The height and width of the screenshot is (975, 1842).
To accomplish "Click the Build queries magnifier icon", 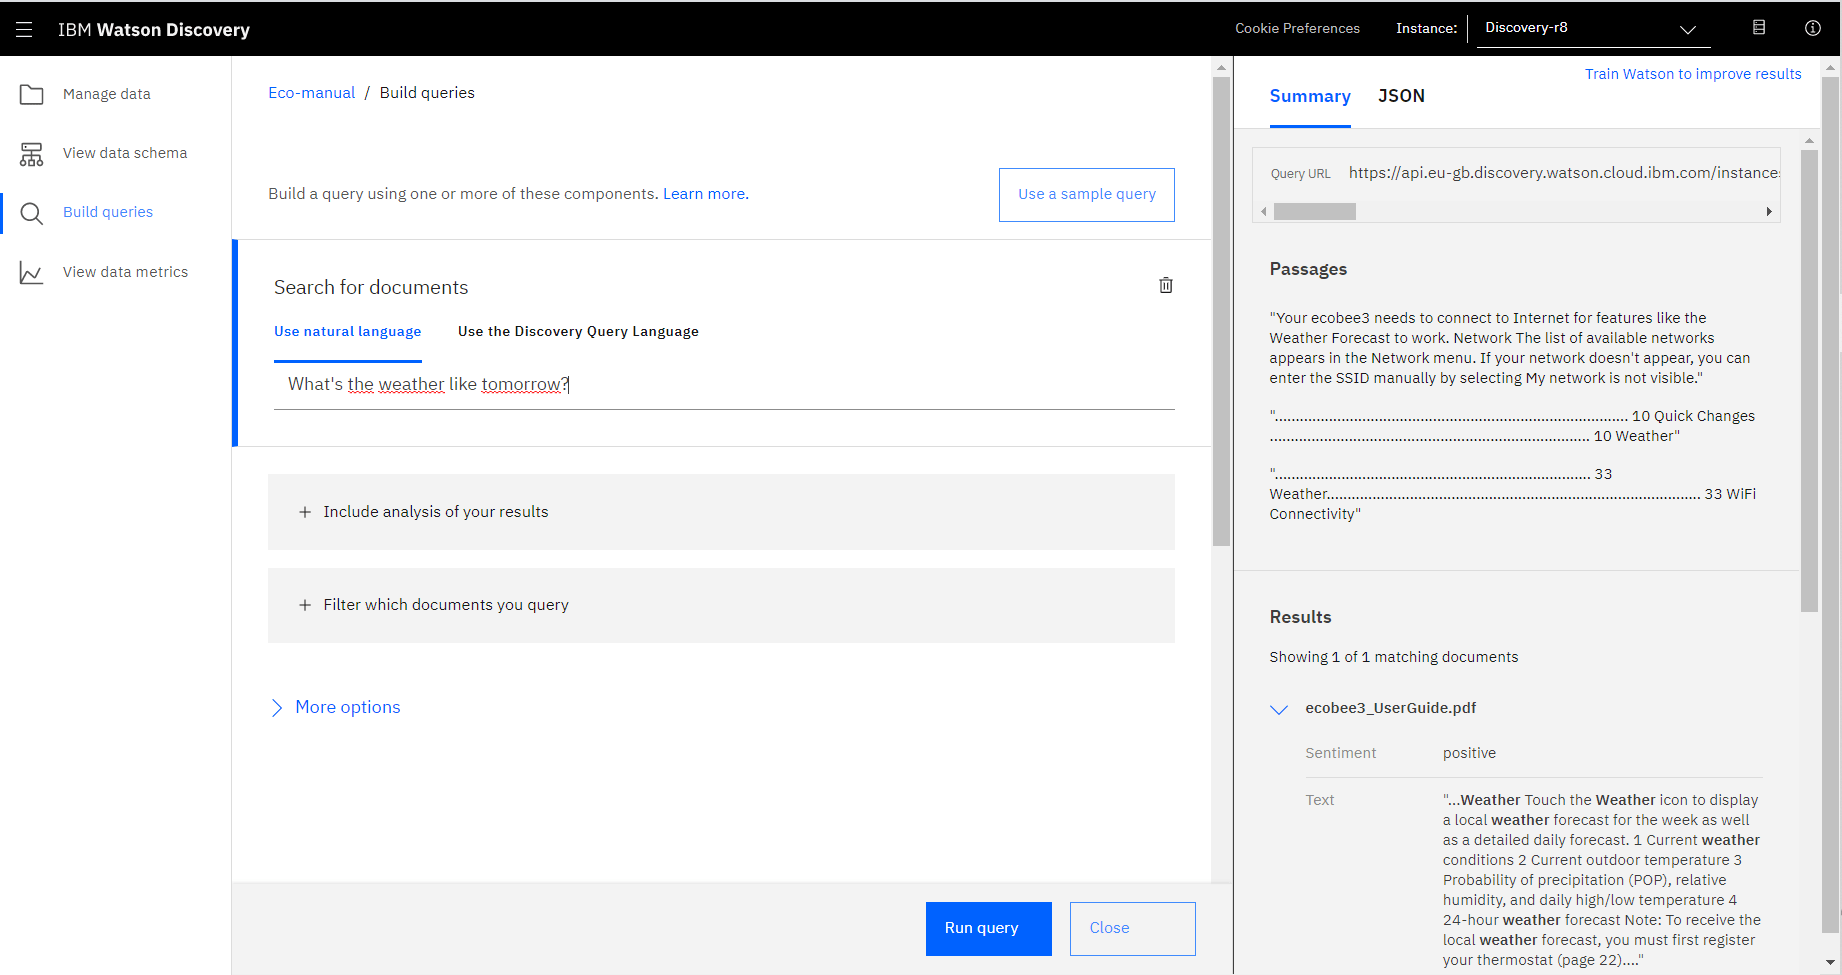I will (31, 212).
